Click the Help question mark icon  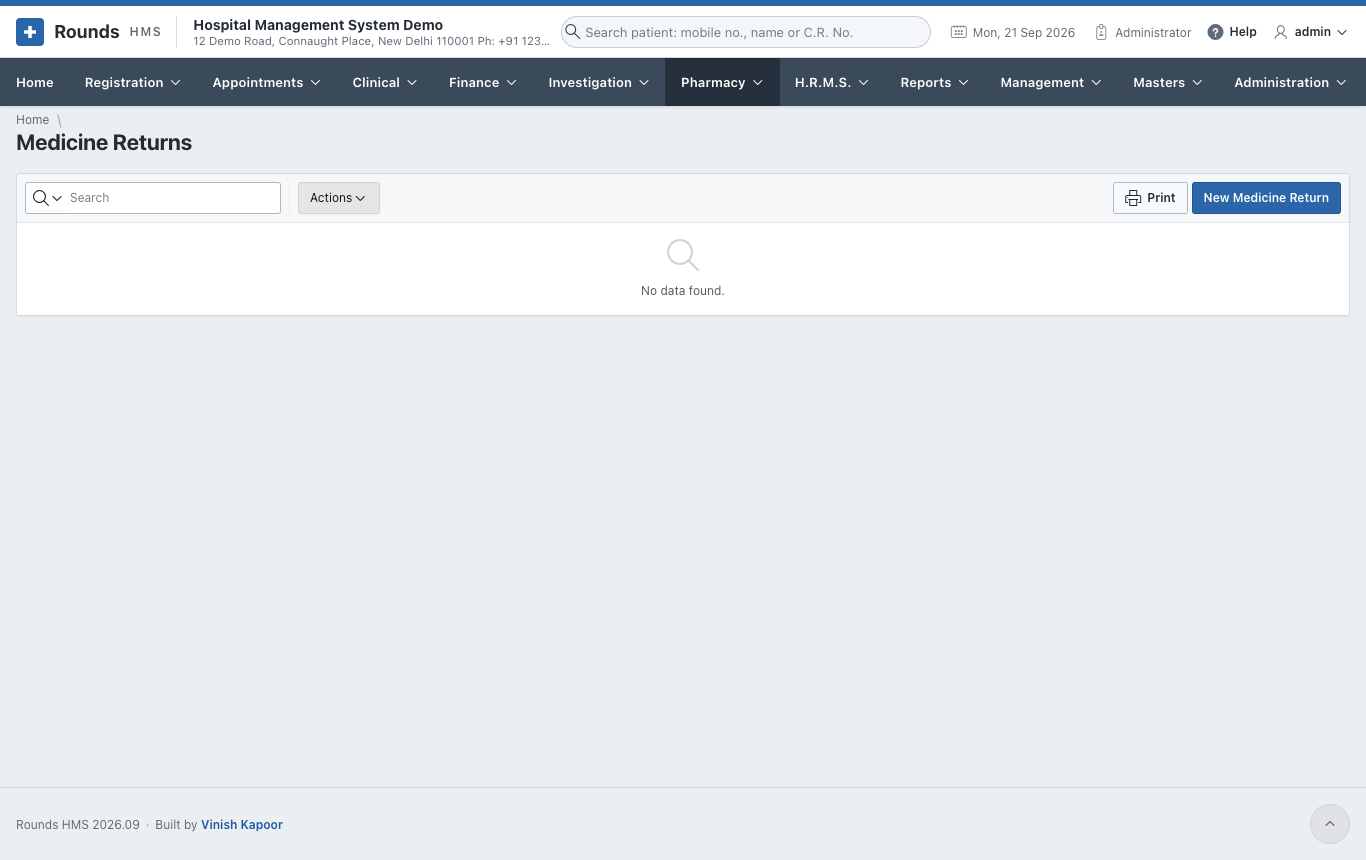1215,32
